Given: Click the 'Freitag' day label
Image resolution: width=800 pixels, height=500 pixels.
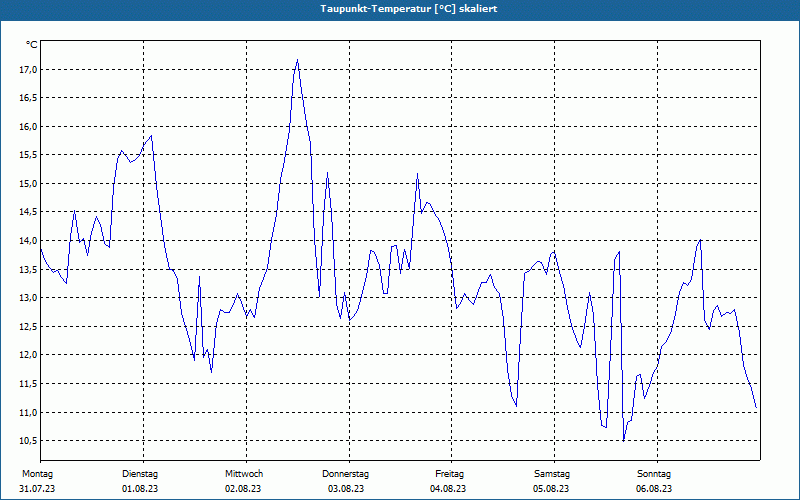Looking at the screenshot, I should click(449, 474).
